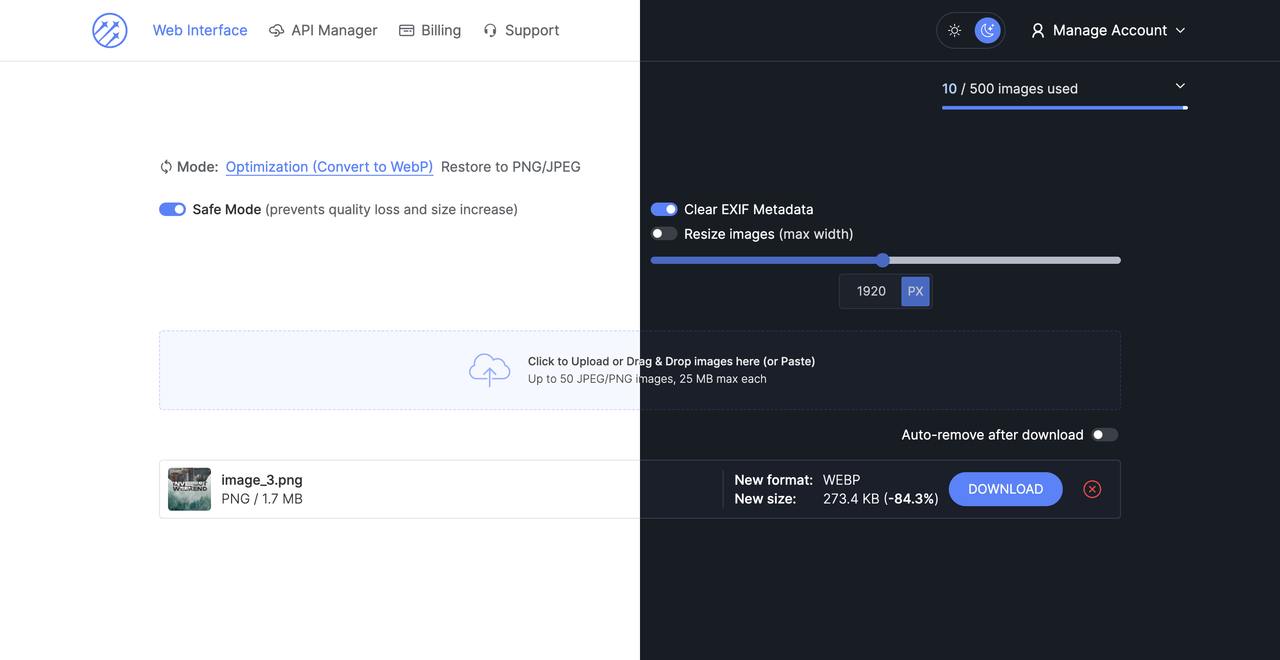The width and height of the screenshot is (1280, 660).
Task: Click the site logo with arrows
Action: point(110,31)
